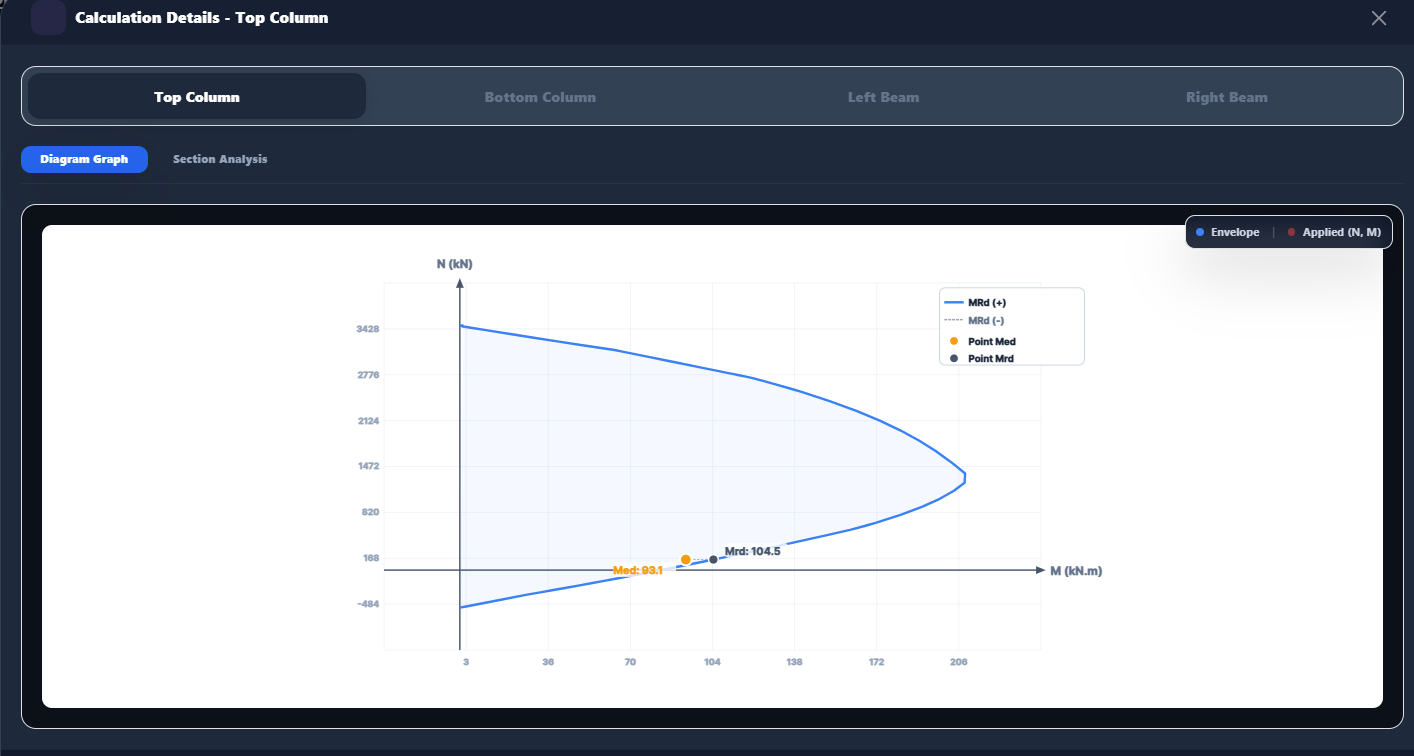
Task: Click the orange Med point on the chart
Action: [685, 560]
